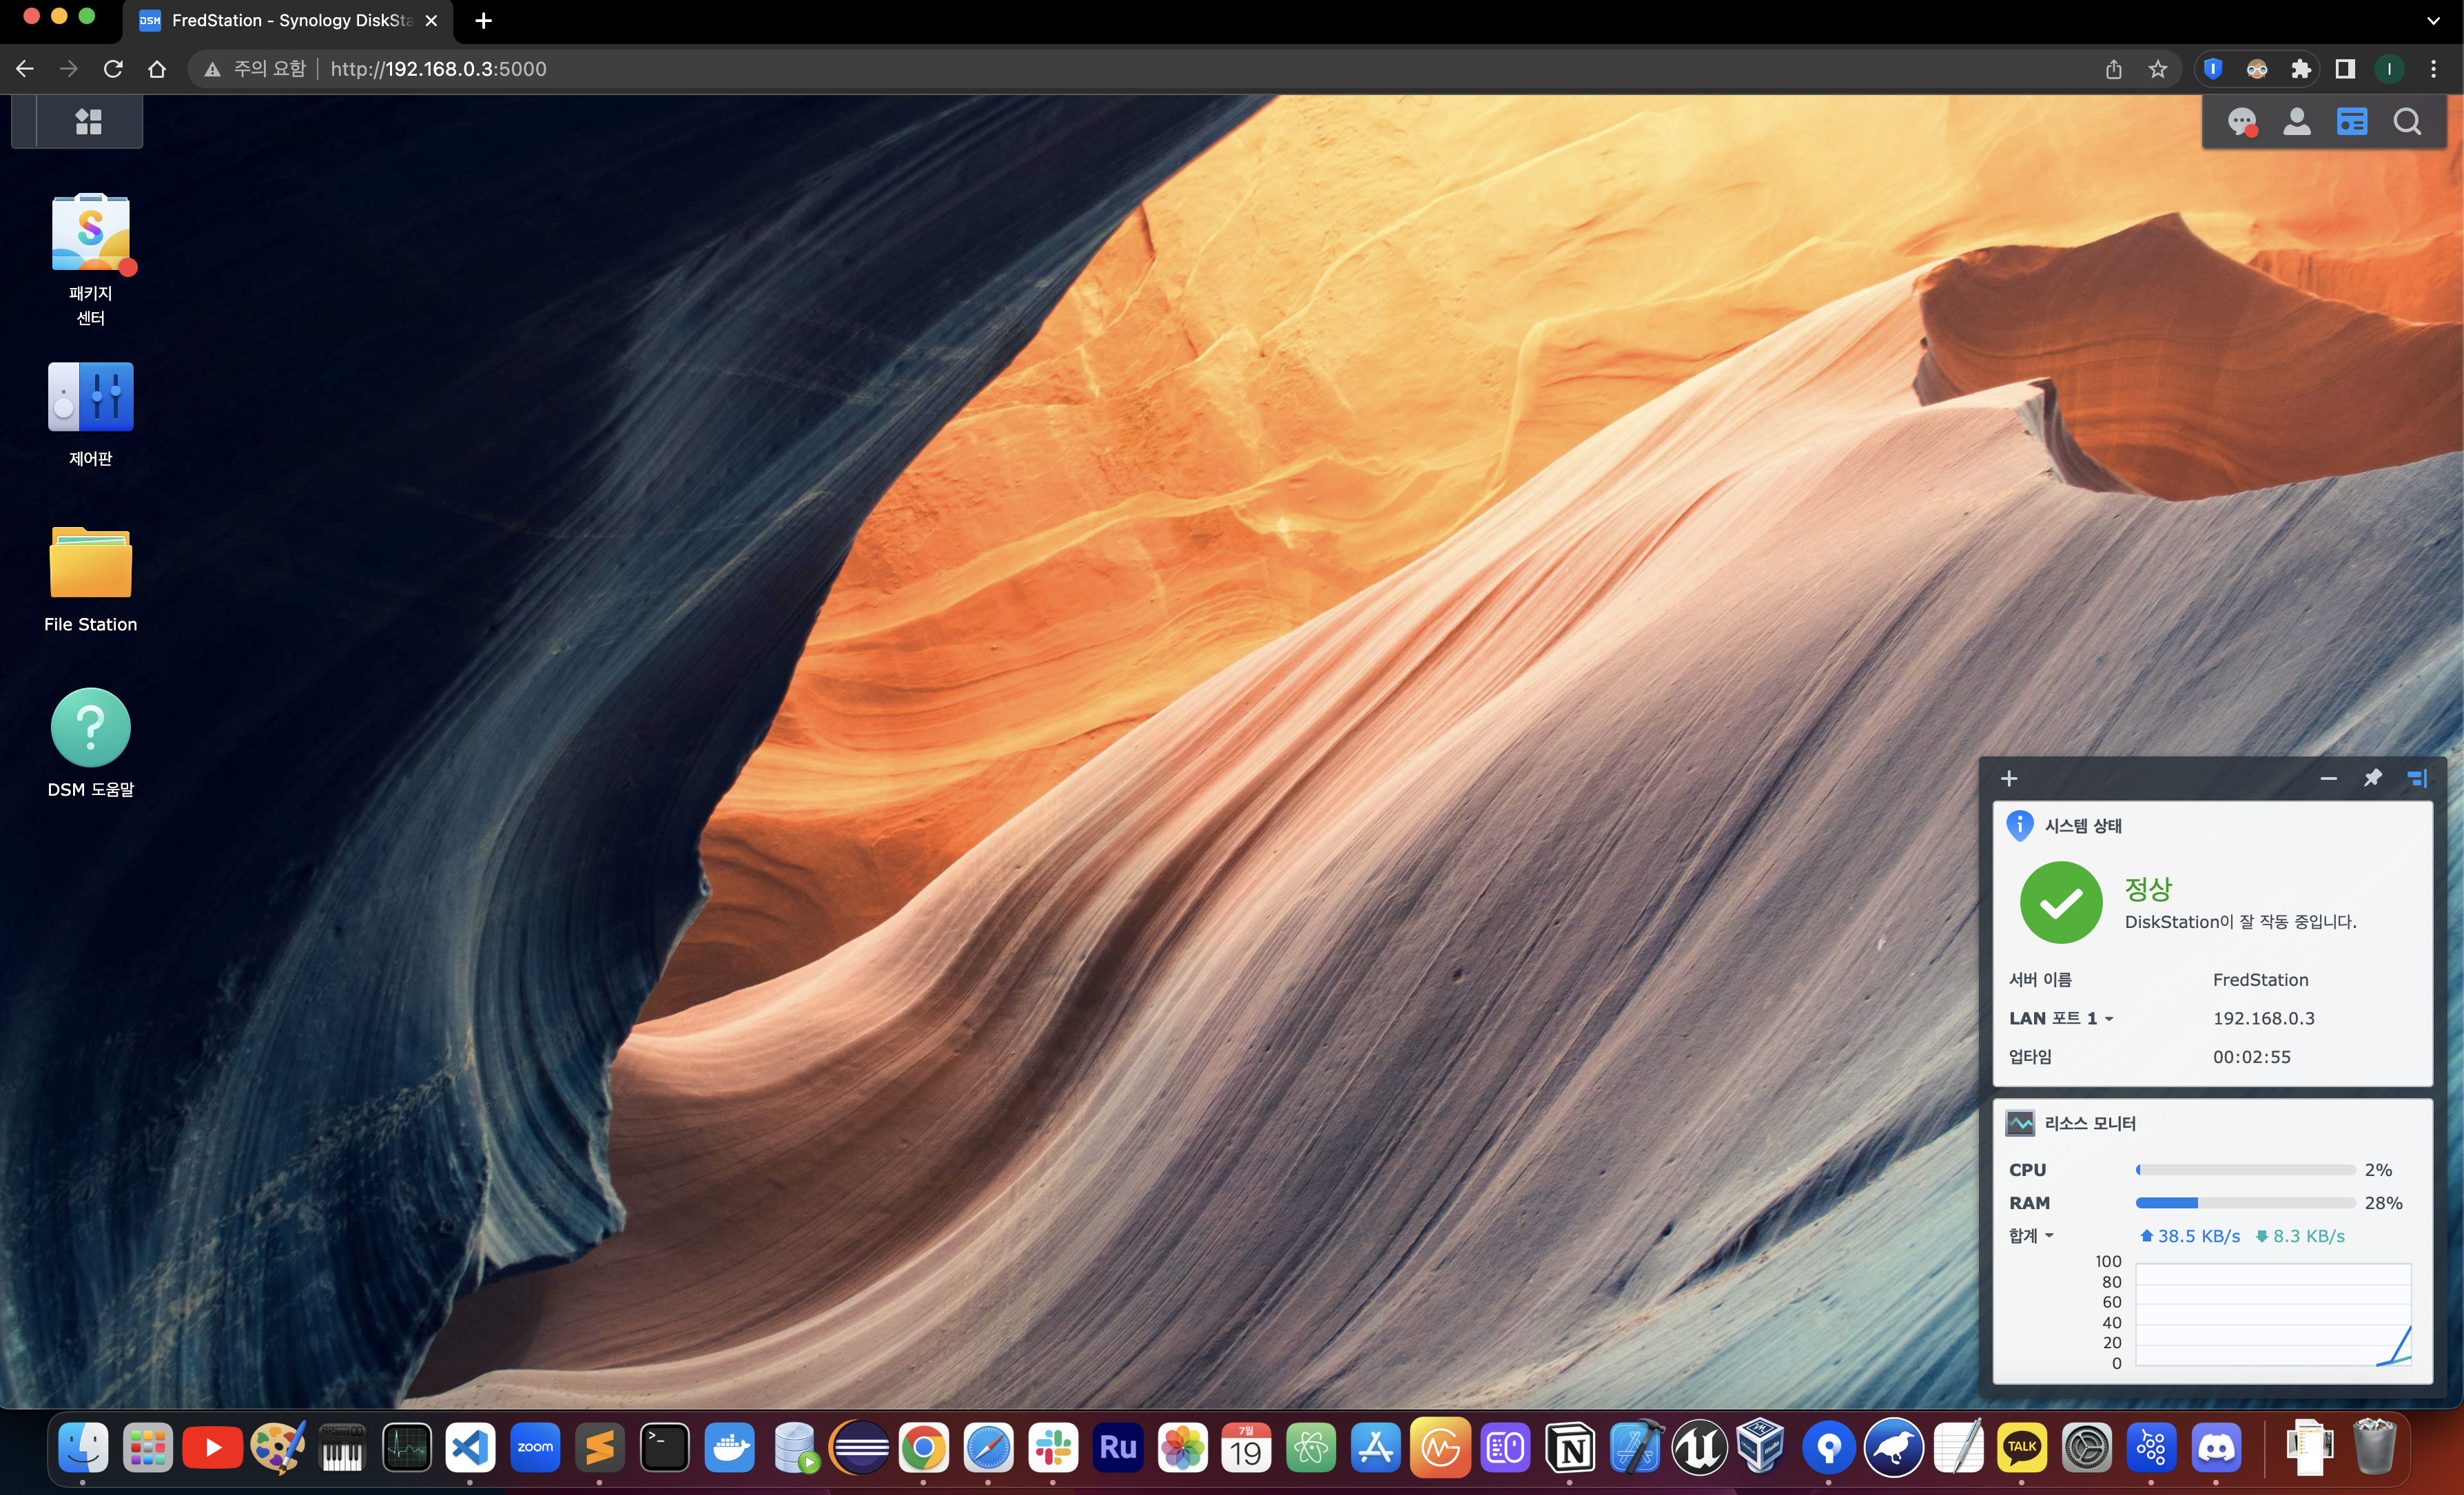Image resolution: width=2464 pixels, height=1495 pixels.
Task: Click the address bar showing 192.168.0.3:5000
Action: (438, 69)
